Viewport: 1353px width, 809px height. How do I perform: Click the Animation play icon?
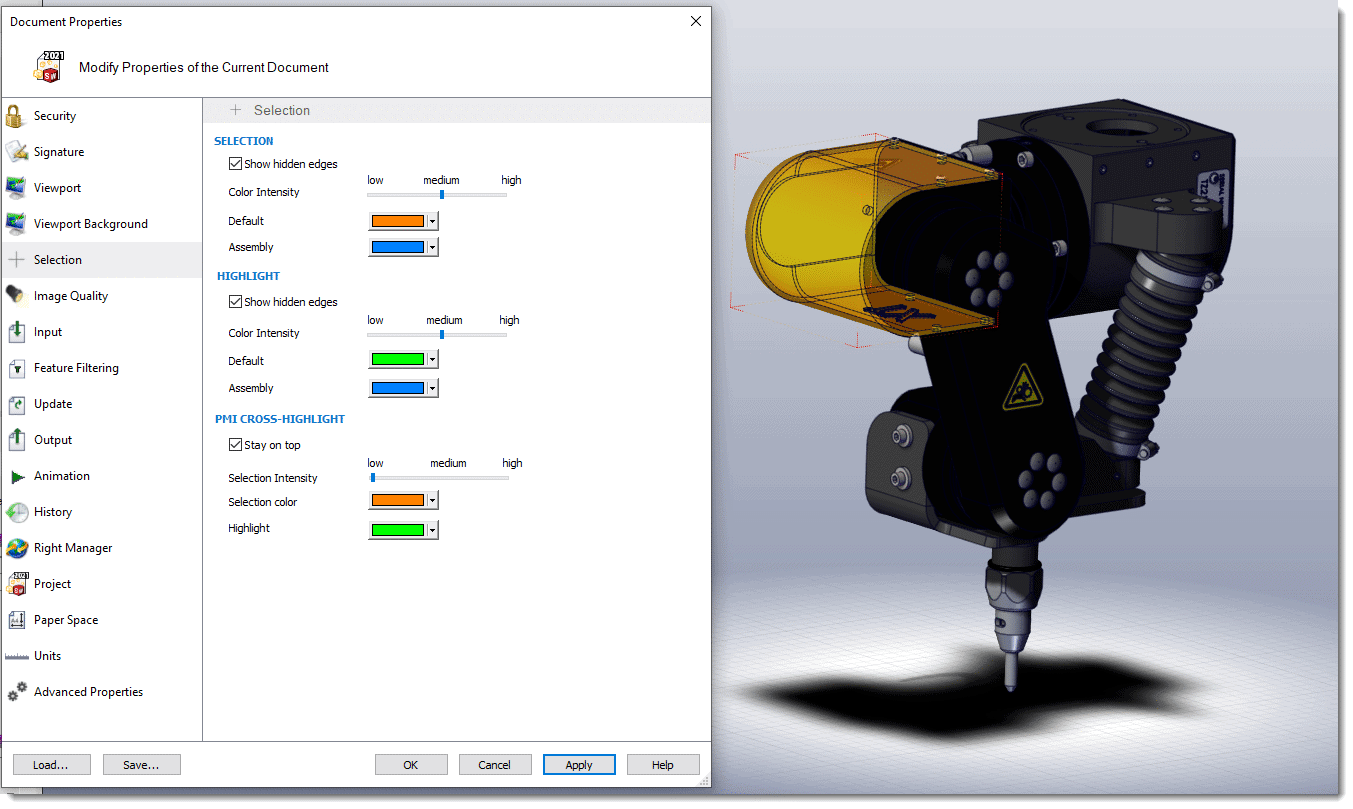[x=16, y=476]
